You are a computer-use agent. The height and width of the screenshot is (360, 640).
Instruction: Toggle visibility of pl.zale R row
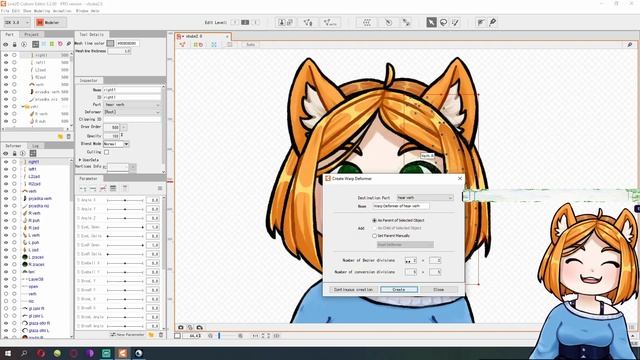[x=6, y=309]
